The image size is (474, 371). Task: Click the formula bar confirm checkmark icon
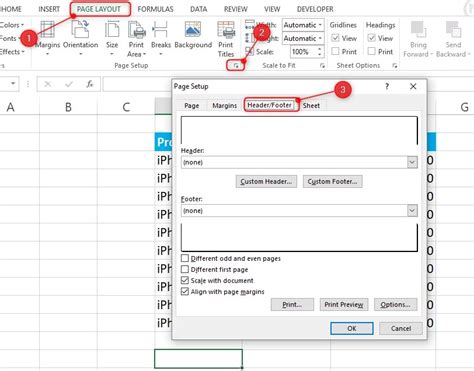(x=69, y=84)
